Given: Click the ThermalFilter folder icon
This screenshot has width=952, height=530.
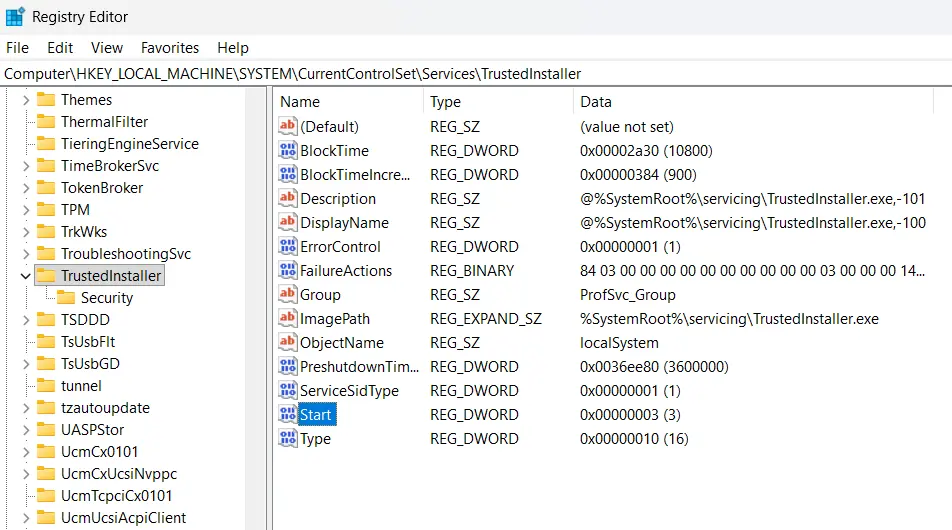Looking at the screenshot, I should click(x=46, y=121).
